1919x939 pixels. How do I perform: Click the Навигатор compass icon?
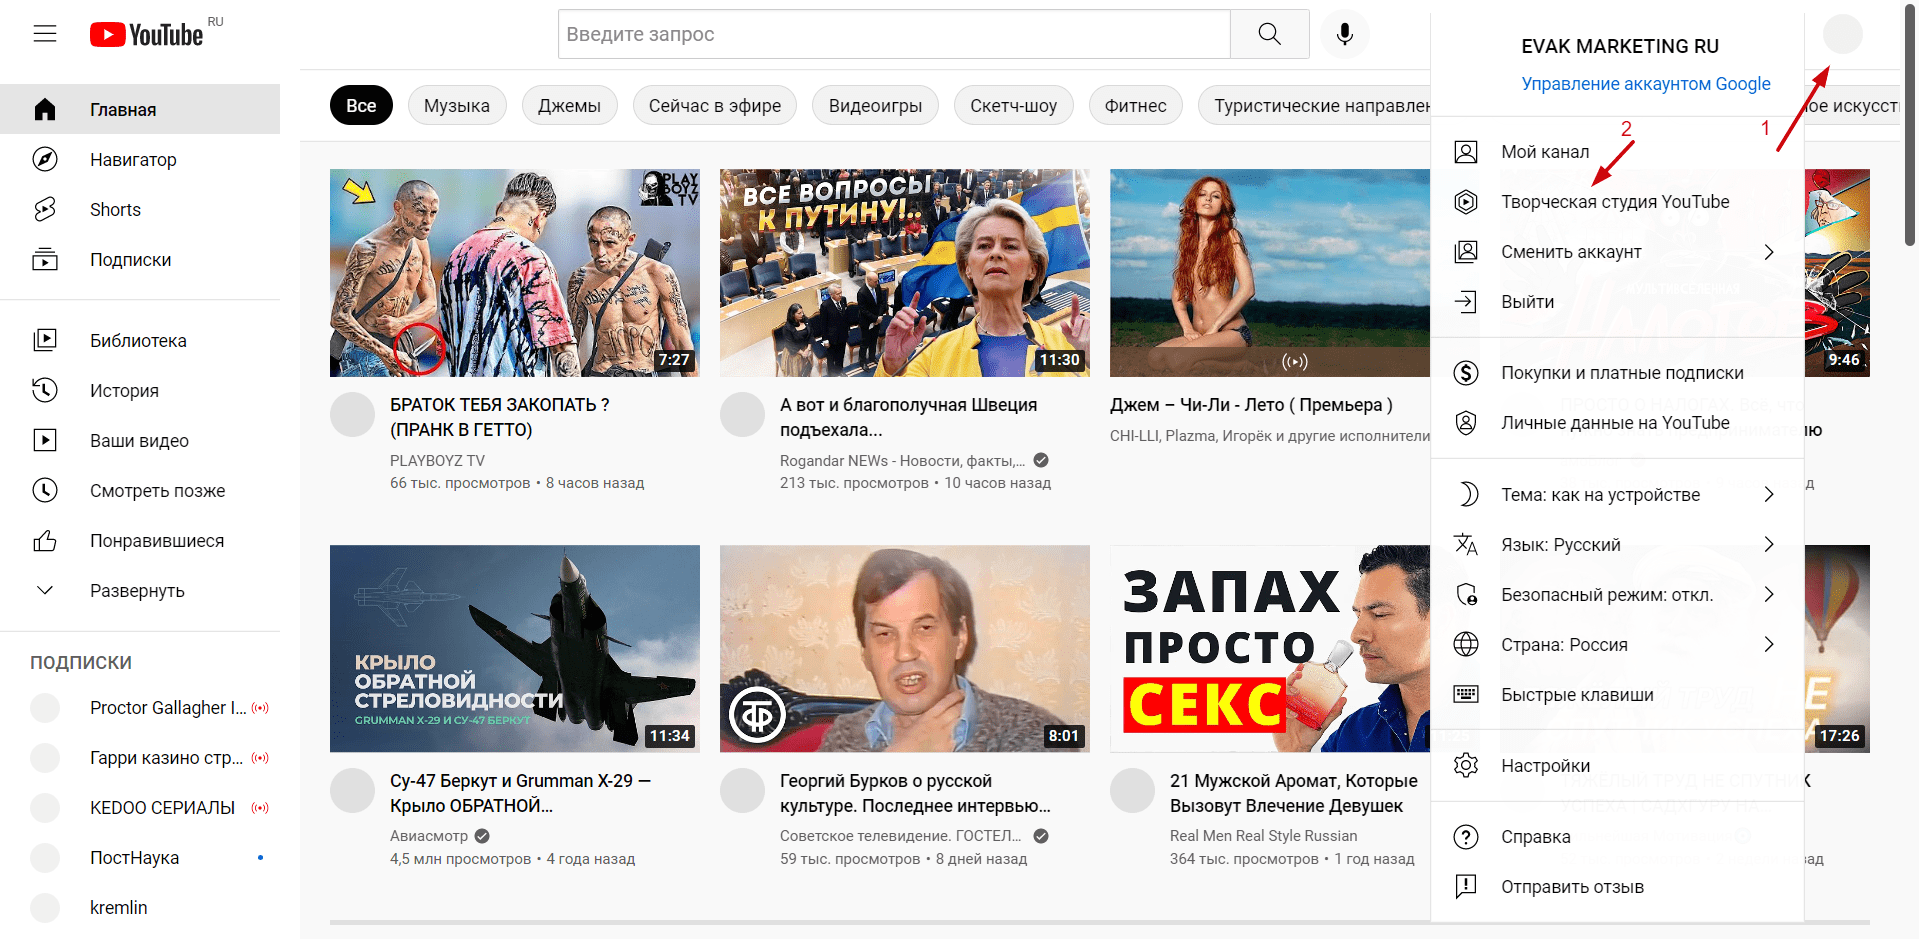pos(45,159)
